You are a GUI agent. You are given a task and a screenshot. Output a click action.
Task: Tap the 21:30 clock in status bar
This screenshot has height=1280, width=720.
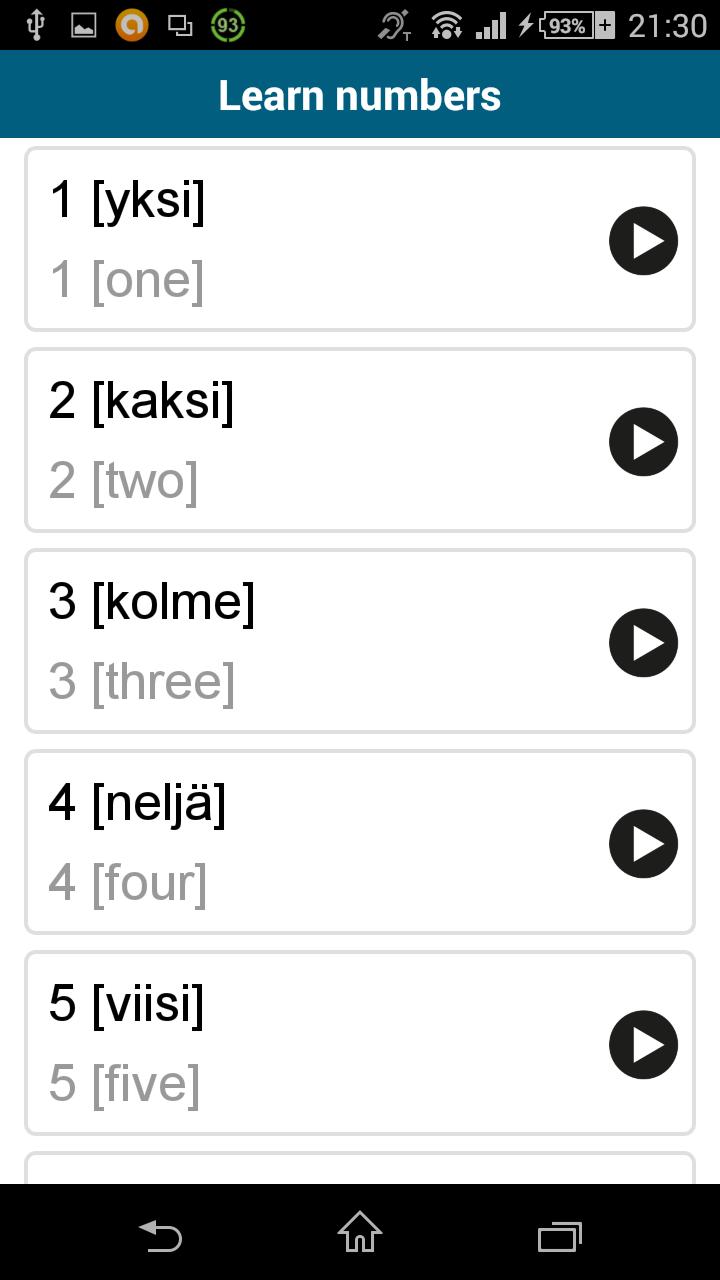[x=667, y=26]
